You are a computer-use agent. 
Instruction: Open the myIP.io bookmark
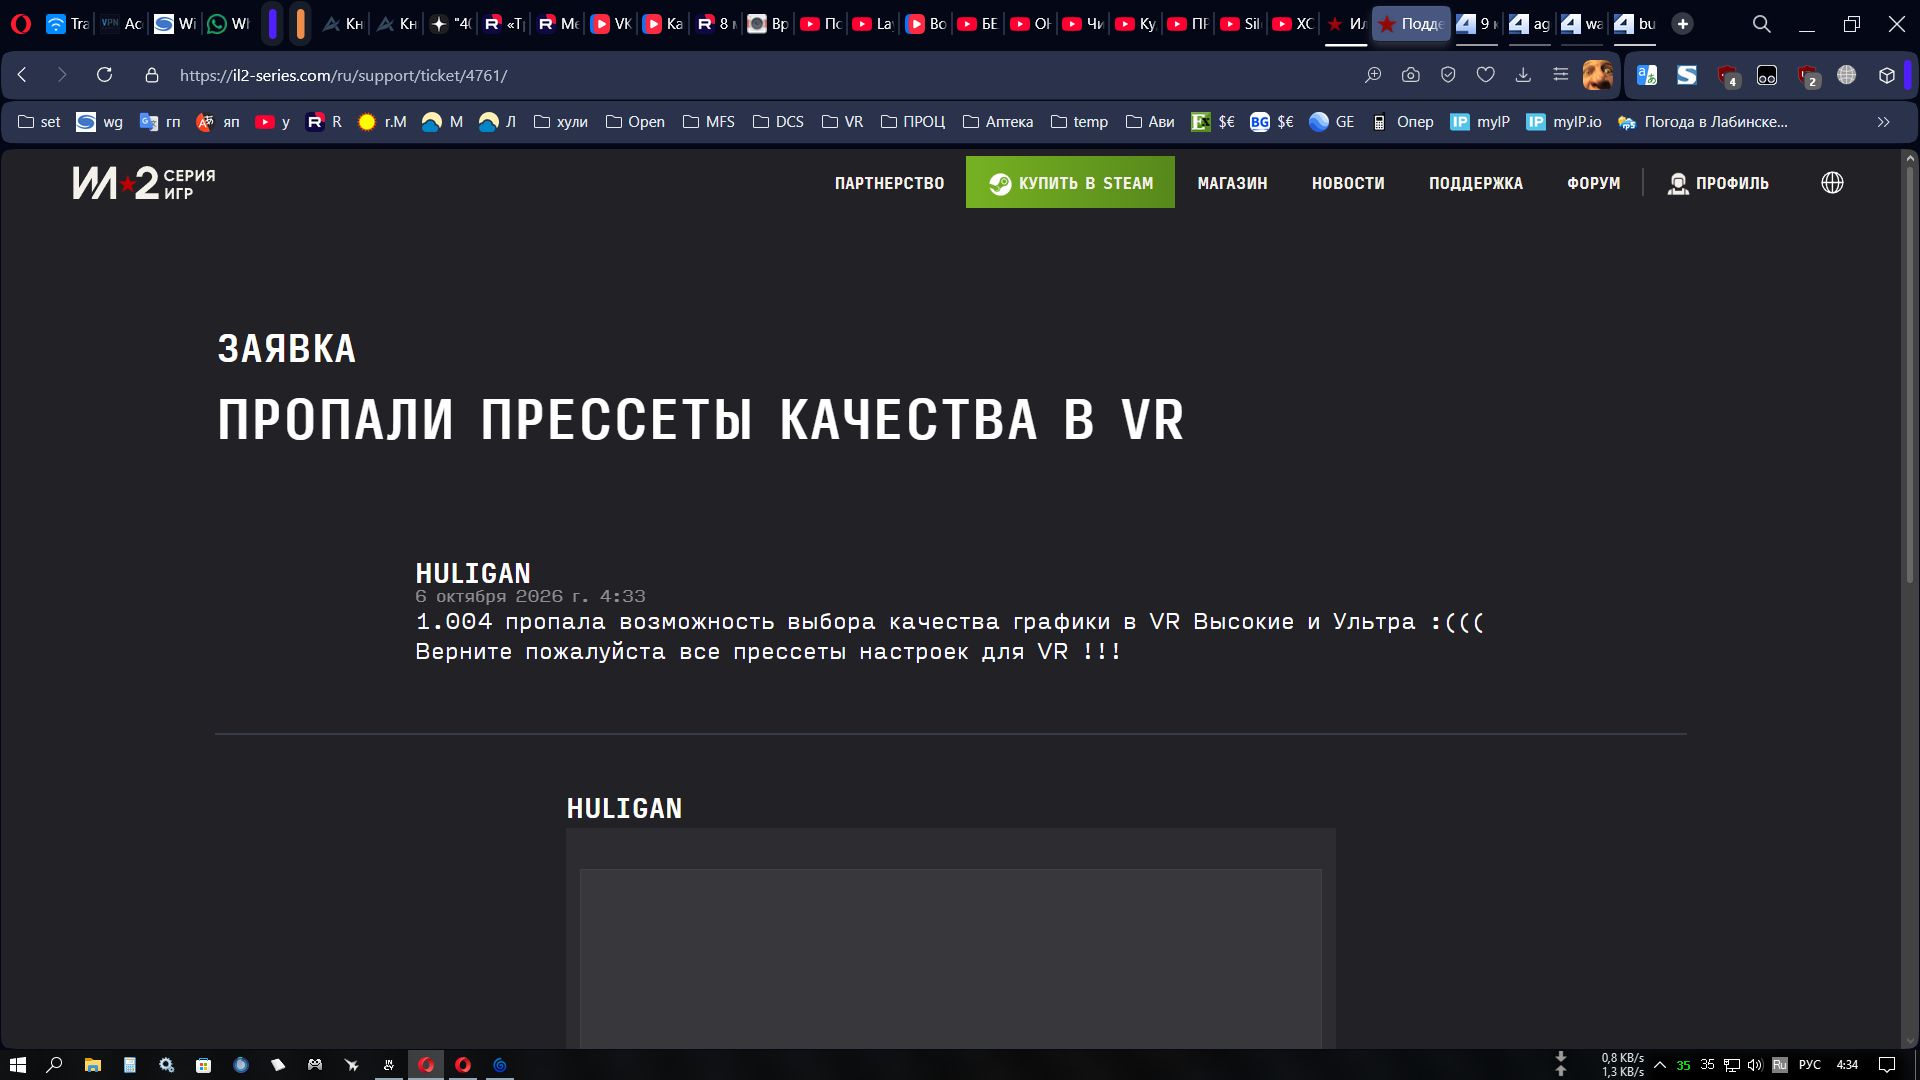tap(1564, 122)
